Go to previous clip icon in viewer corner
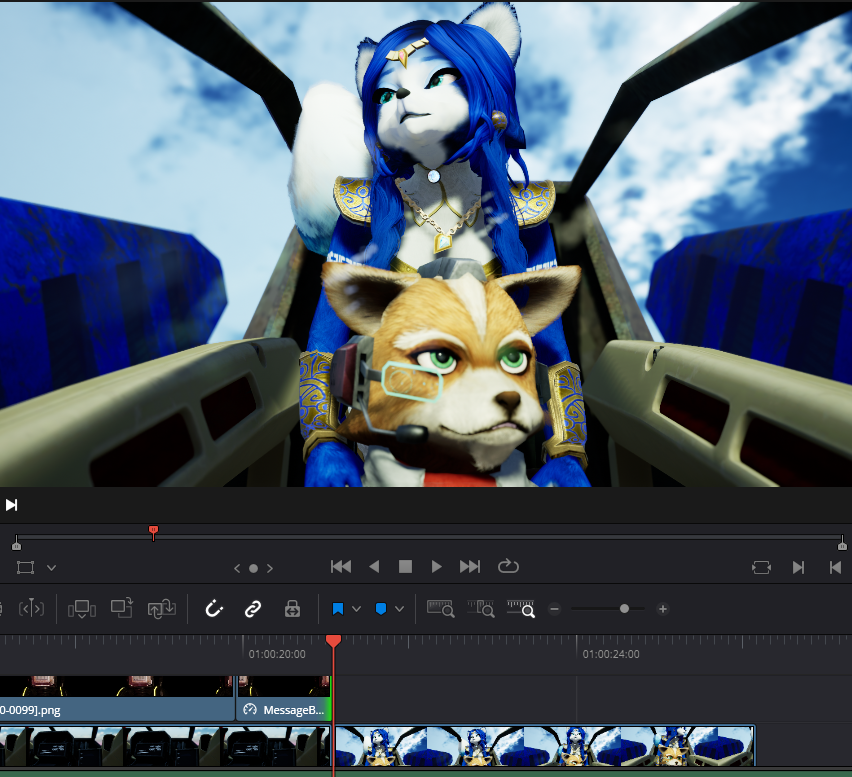 coord(835,567)
